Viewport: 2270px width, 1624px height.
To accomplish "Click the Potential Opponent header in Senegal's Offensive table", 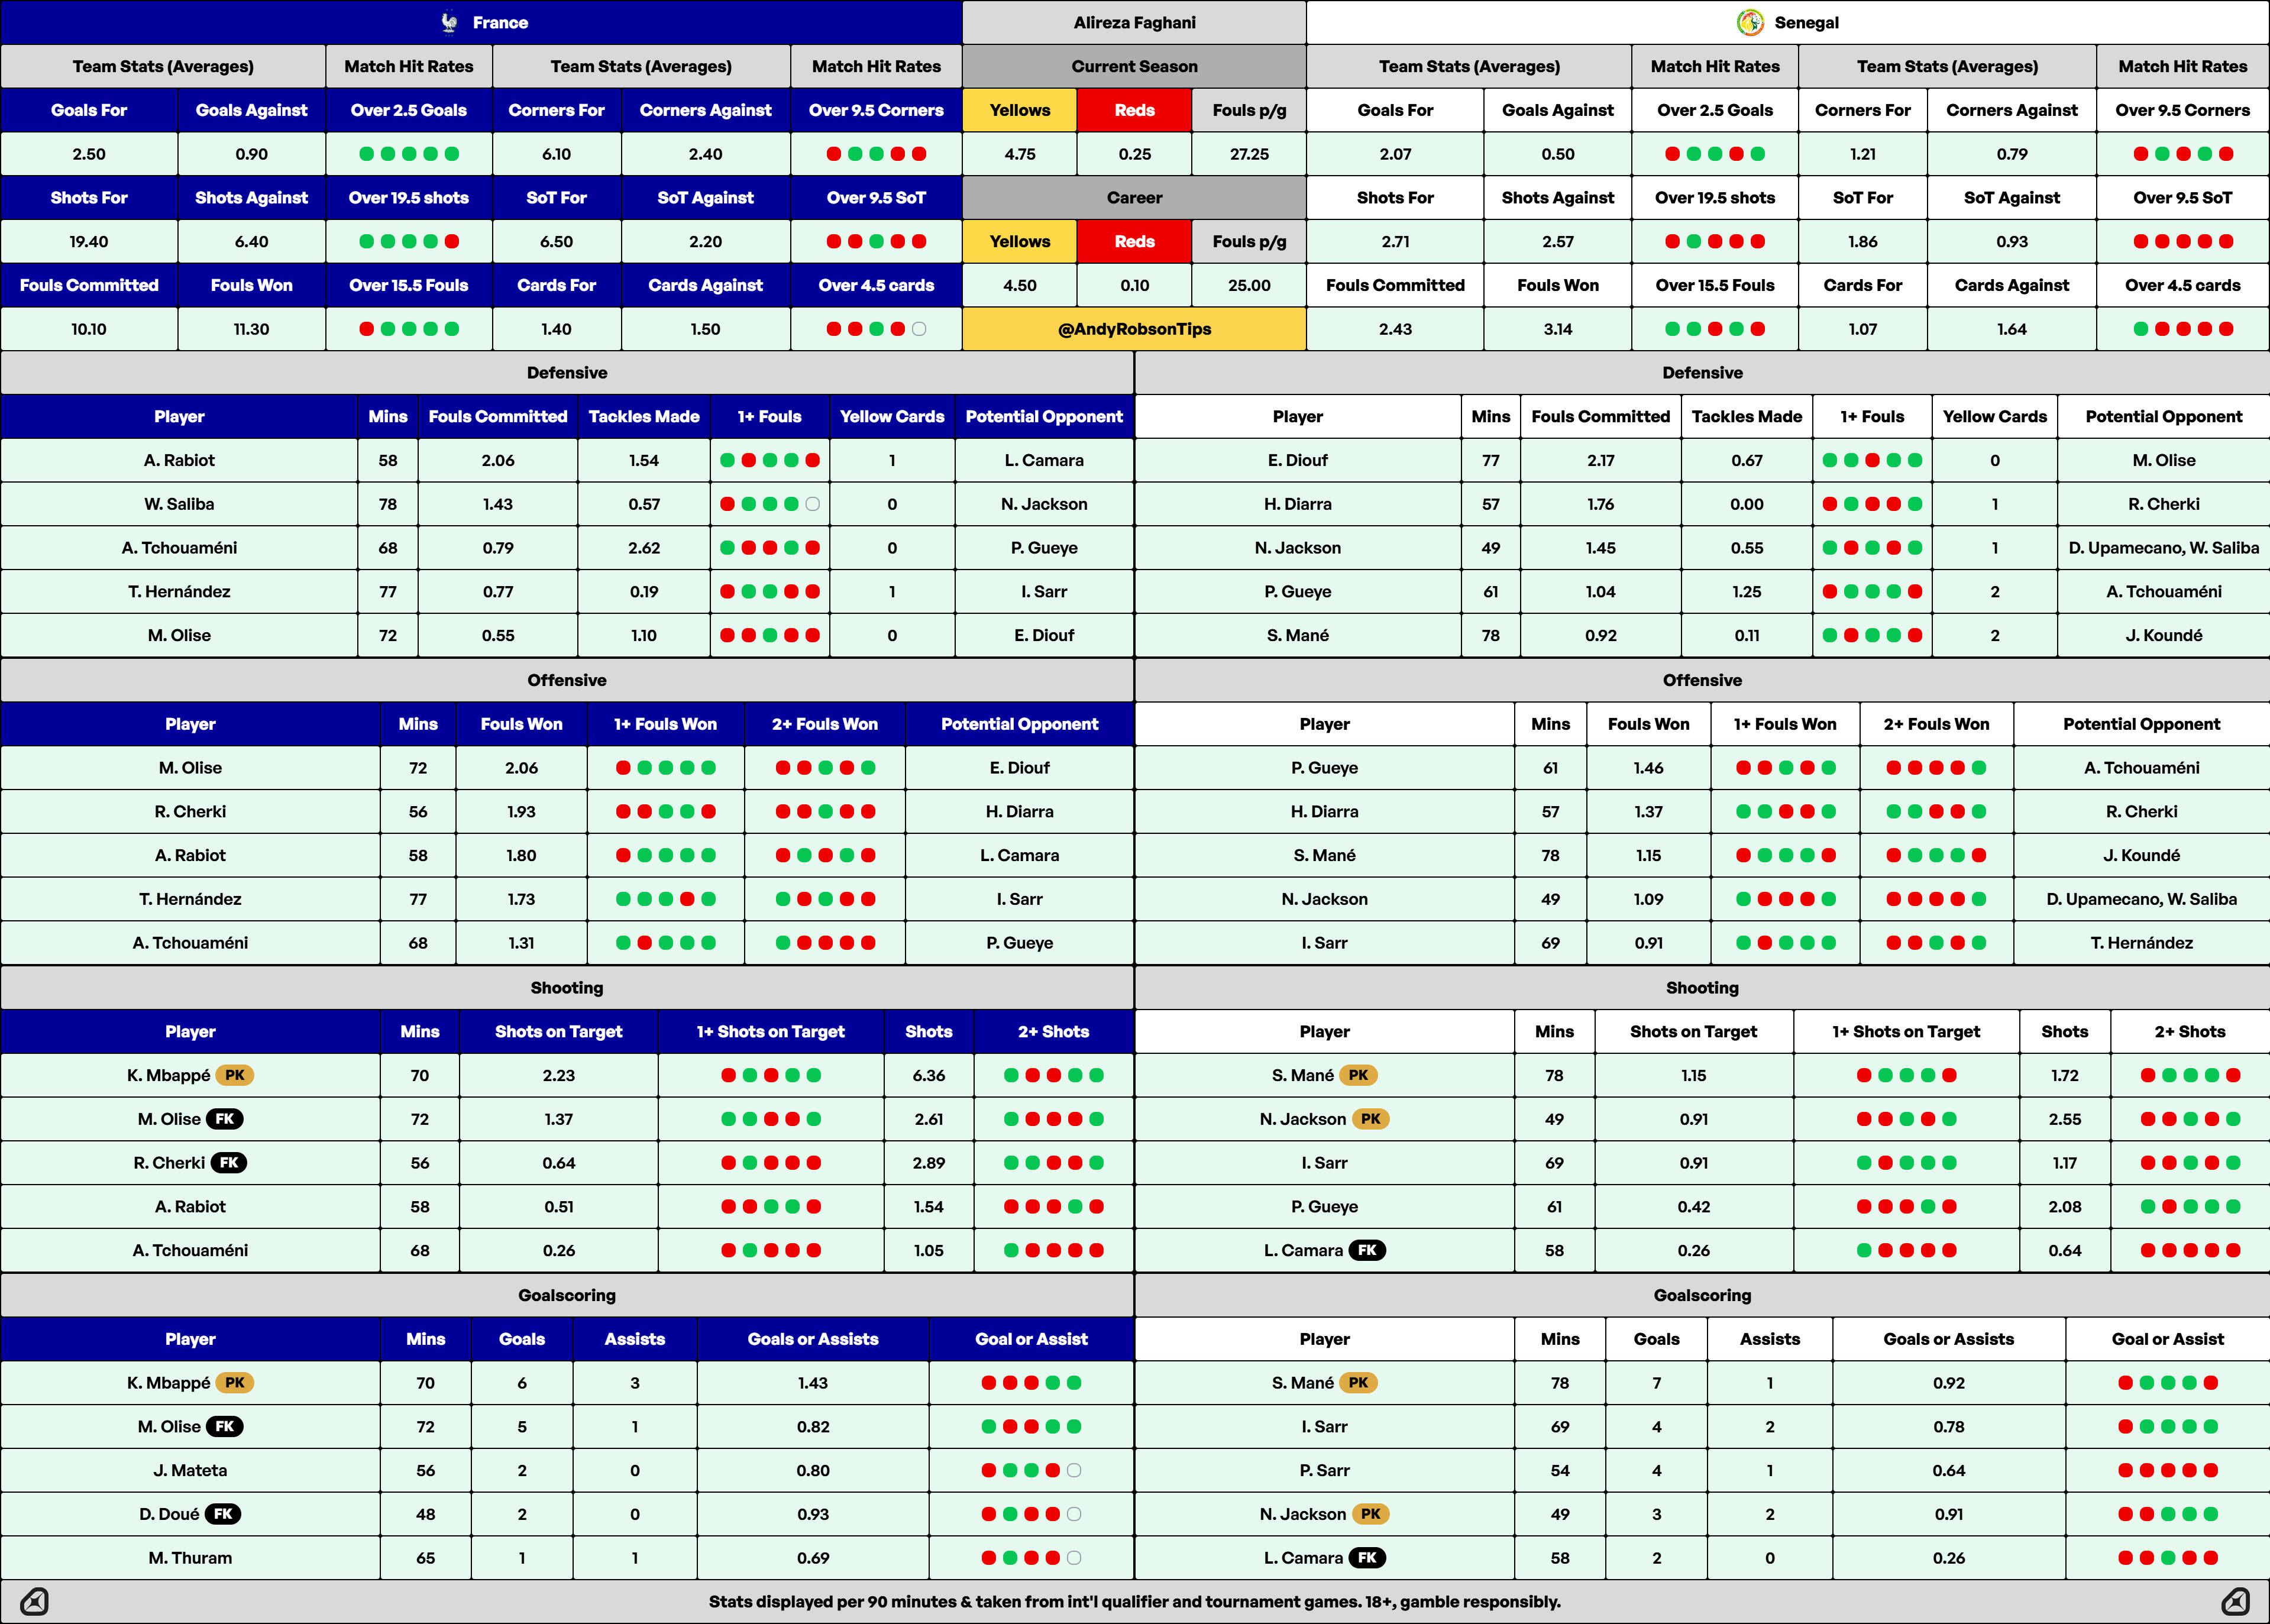I will point(2141,724).
